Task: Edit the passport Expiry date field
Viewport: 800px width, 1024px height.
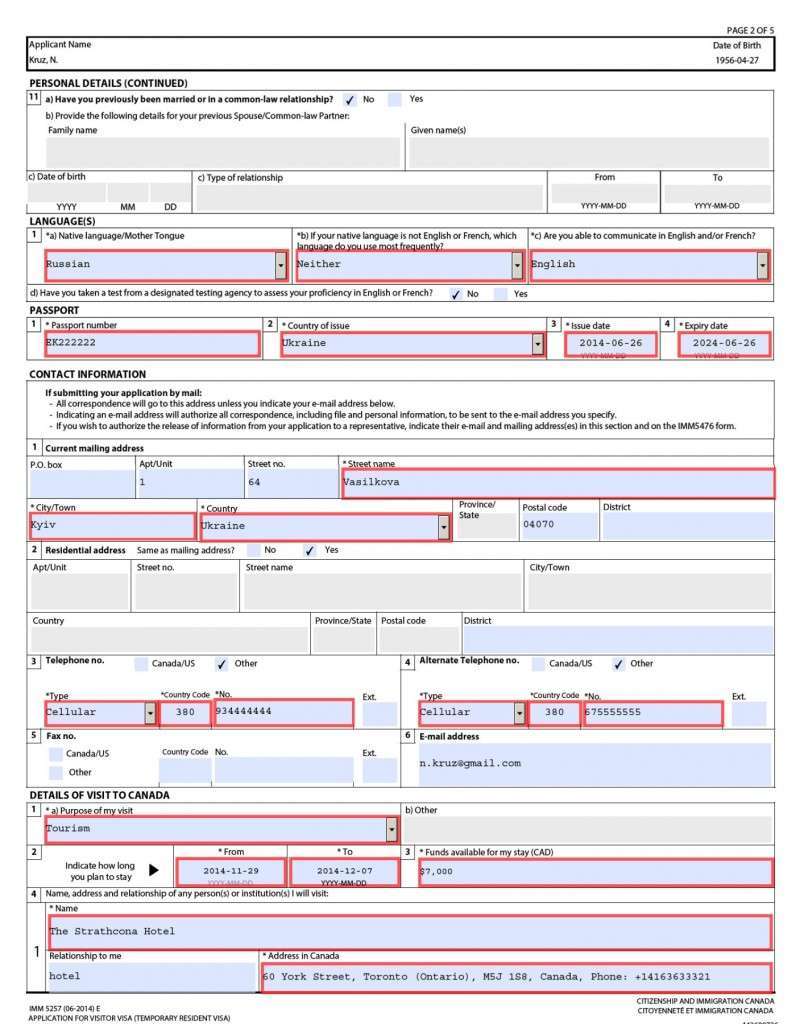Action: pyautogui.click(x=724, y=344)
